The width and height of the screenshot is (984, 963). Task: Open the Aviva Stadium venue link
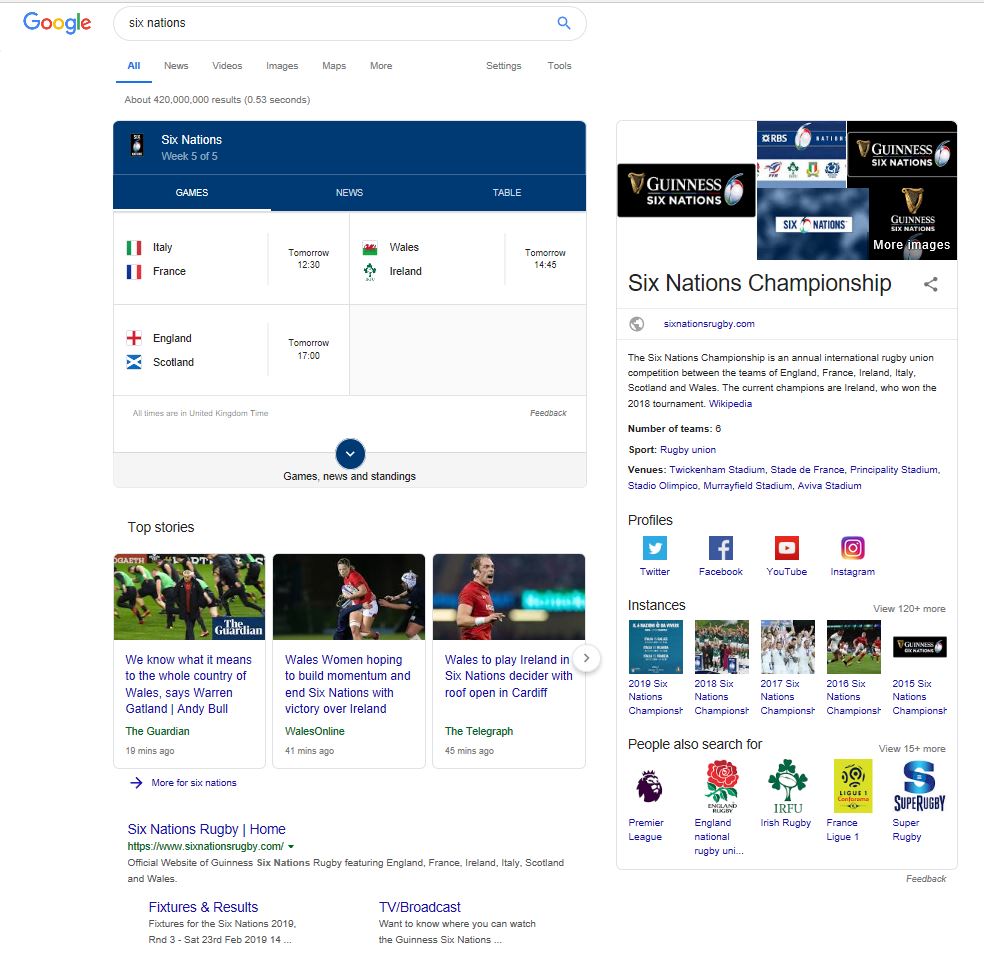pyautogui.click(x=829, y=486)
